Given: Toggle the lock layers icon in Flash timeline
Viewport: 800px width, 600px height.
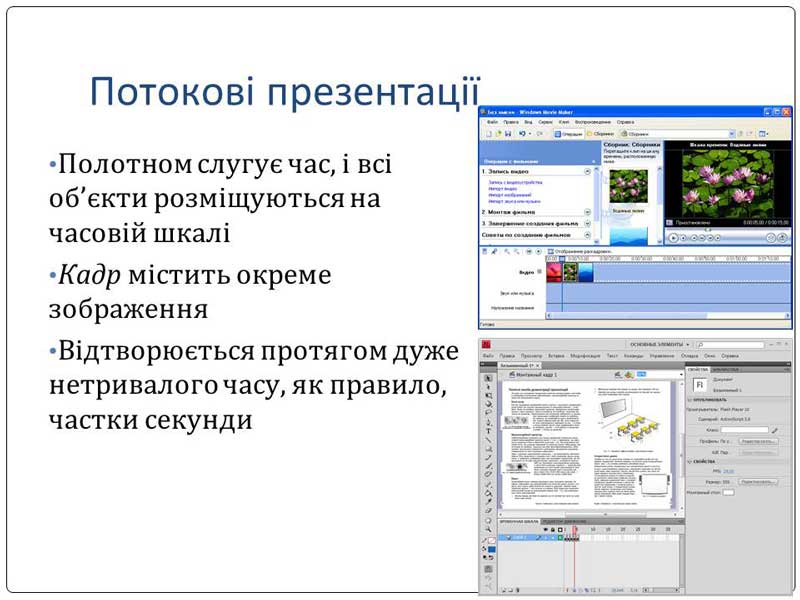Looking at the screenshot, I should point(554,529).
